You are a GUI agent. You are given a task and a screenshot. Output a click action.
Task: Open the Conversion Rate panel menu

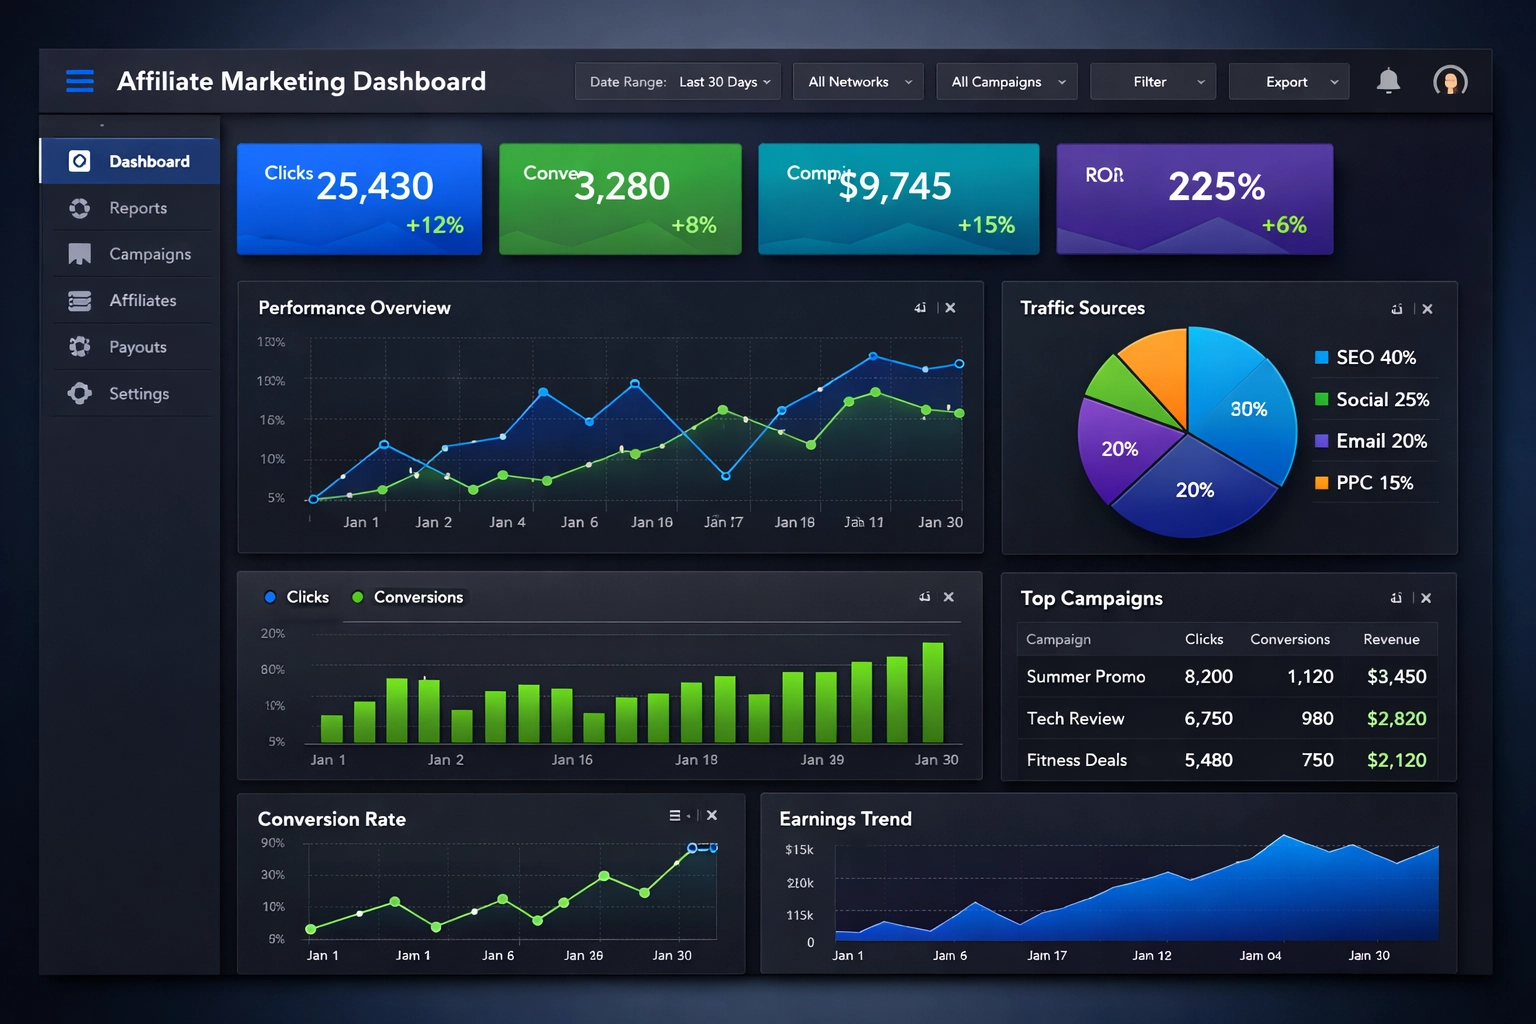[x=676, y=815]
